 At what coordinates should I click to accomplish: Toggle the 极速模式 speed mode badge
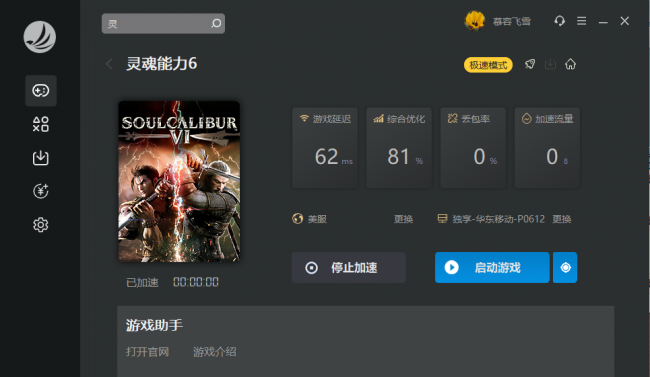coord(488,65)
